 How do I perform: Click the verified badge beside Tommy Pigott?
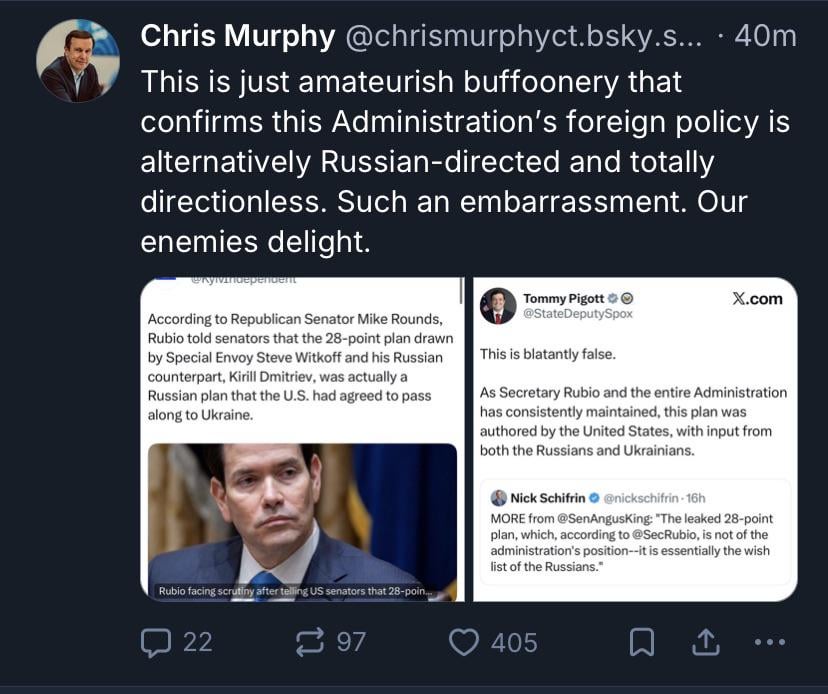612,298
